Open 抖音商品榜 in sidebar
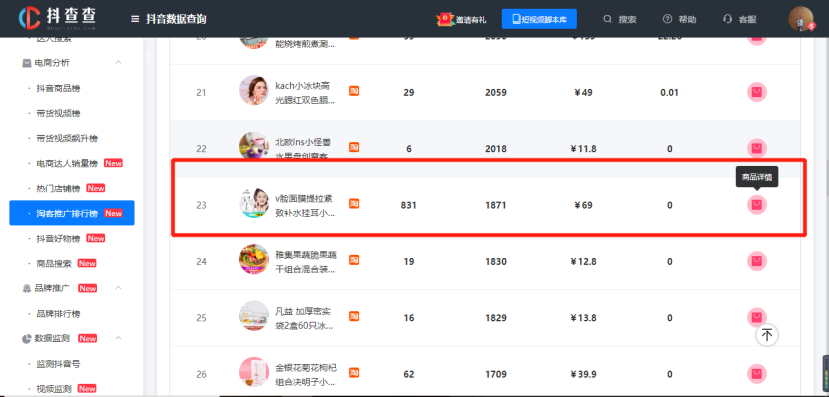This screenshot has height=397, width=829. pos(58,88)
